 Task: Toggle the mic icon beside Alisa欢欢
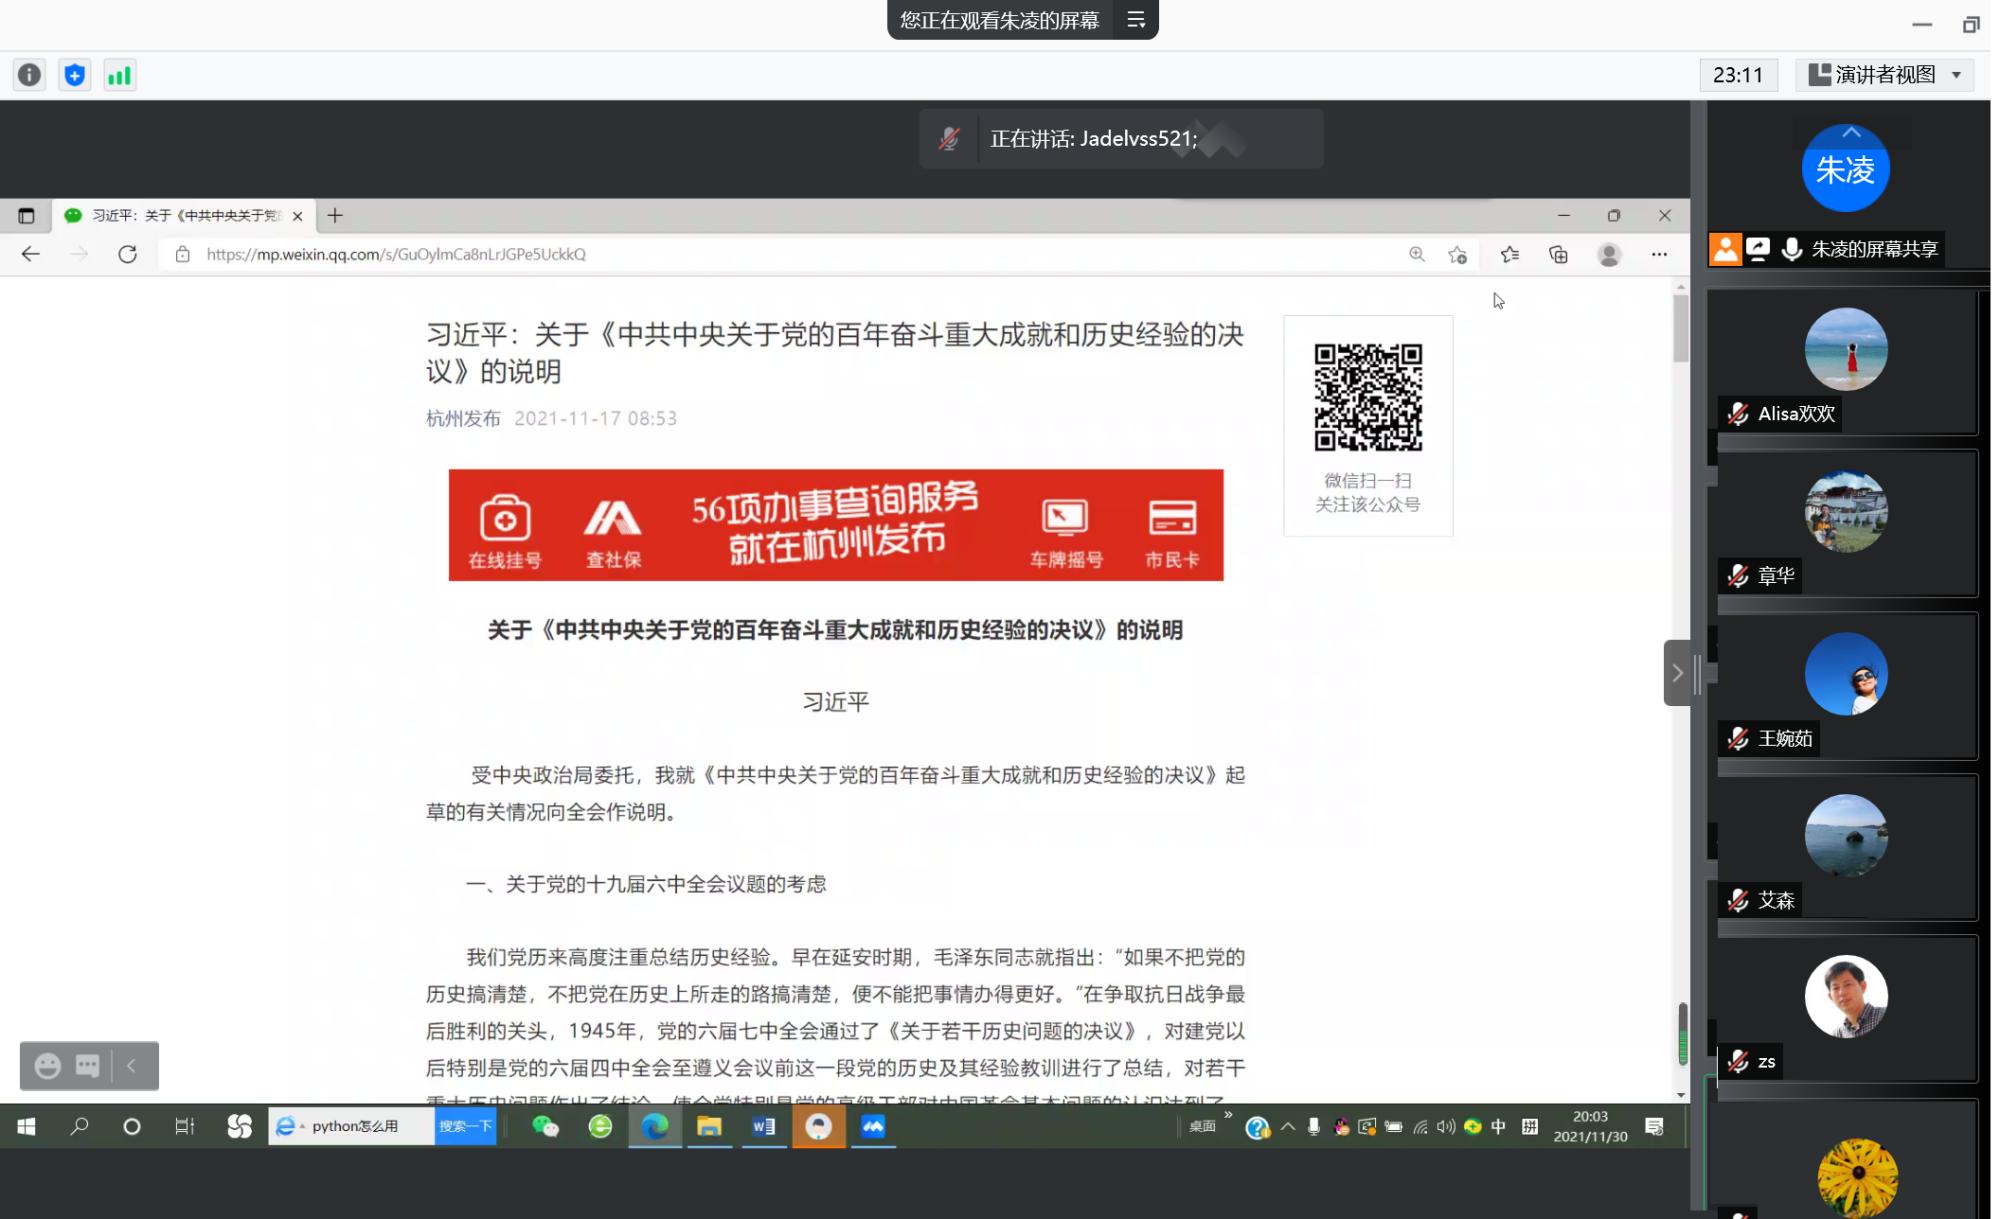1738,414
